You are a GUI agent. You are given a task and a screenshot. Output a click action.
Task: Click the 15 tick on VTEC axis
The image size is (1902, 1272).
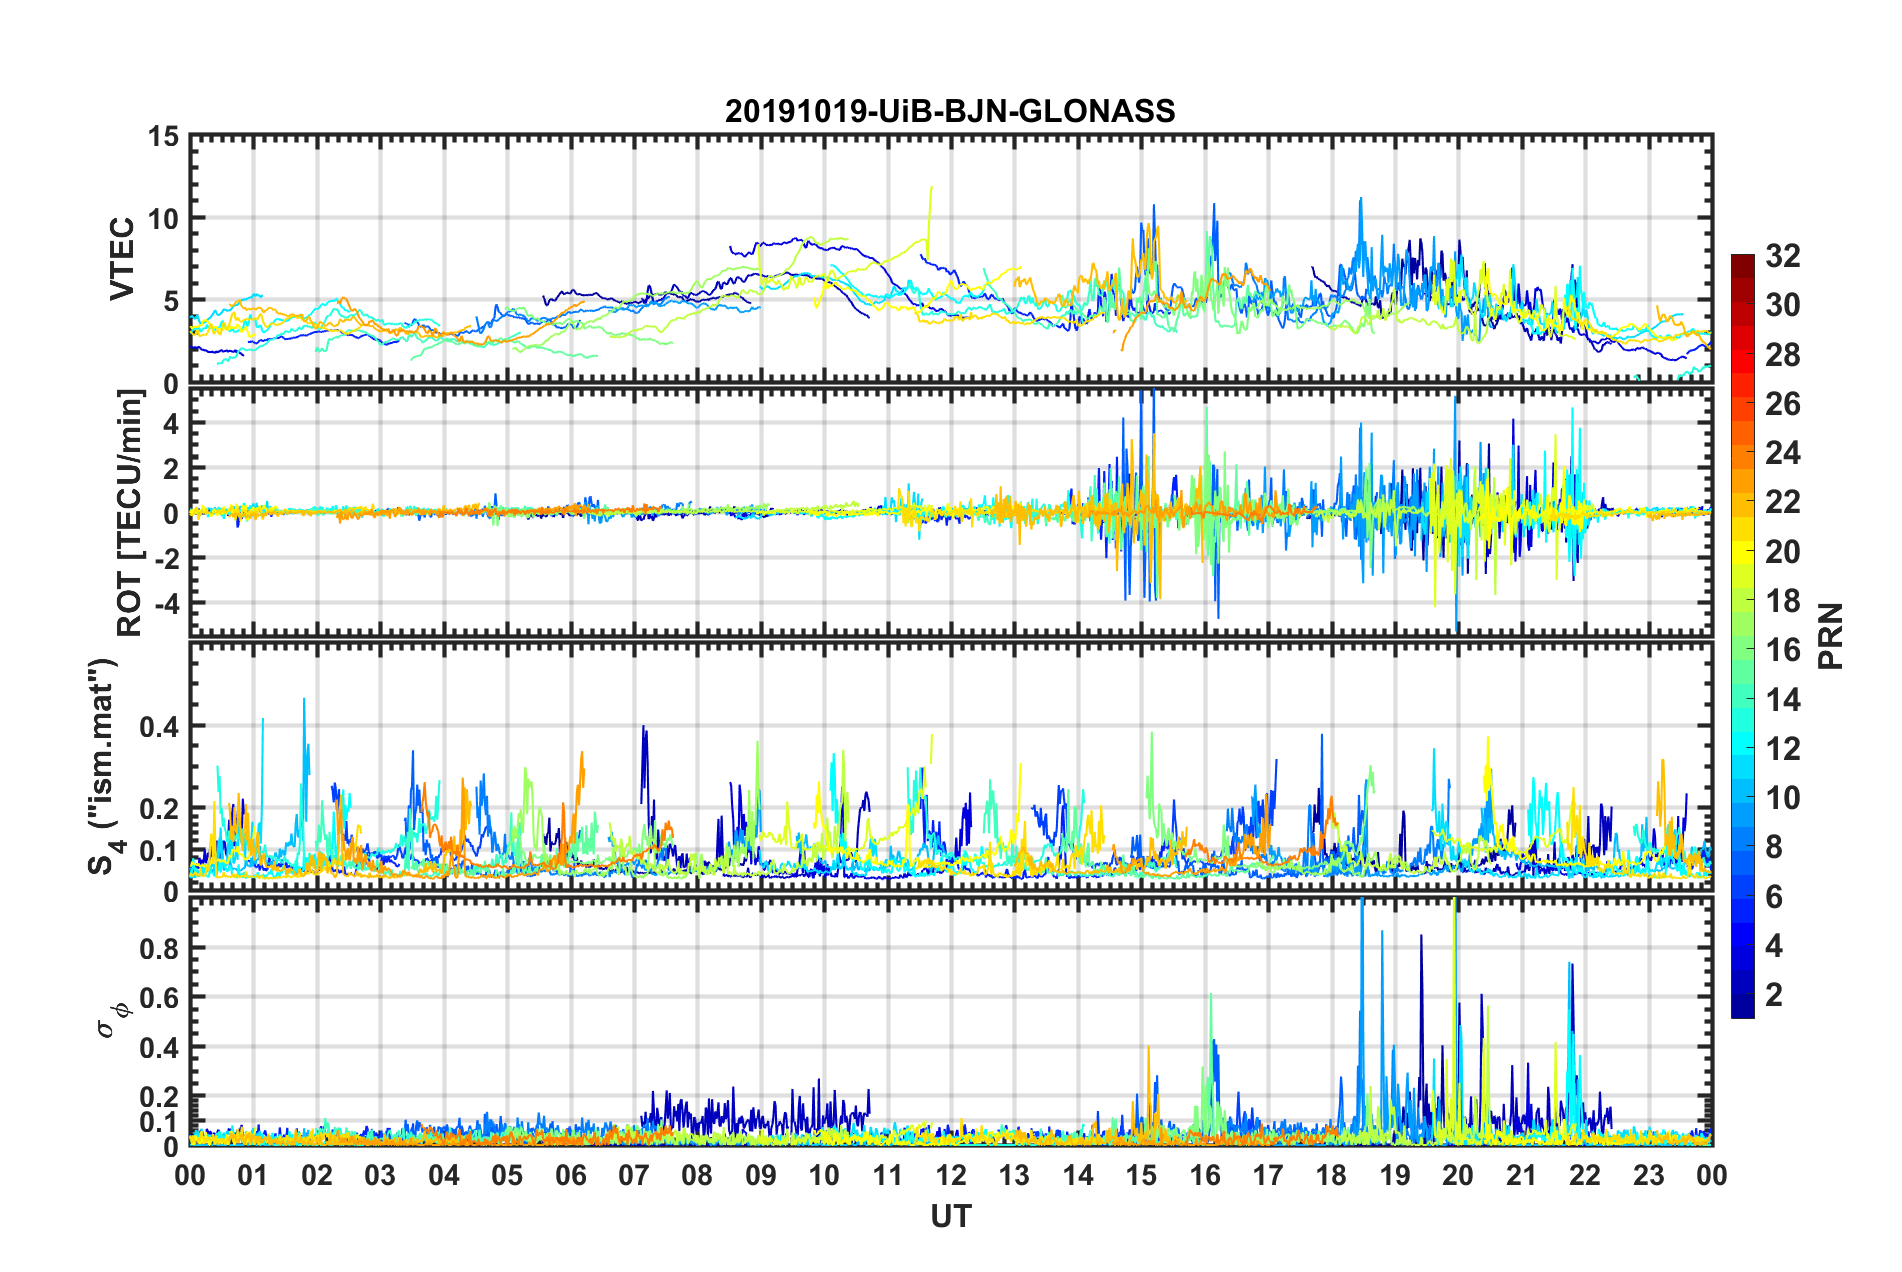[x=163, y=137]
